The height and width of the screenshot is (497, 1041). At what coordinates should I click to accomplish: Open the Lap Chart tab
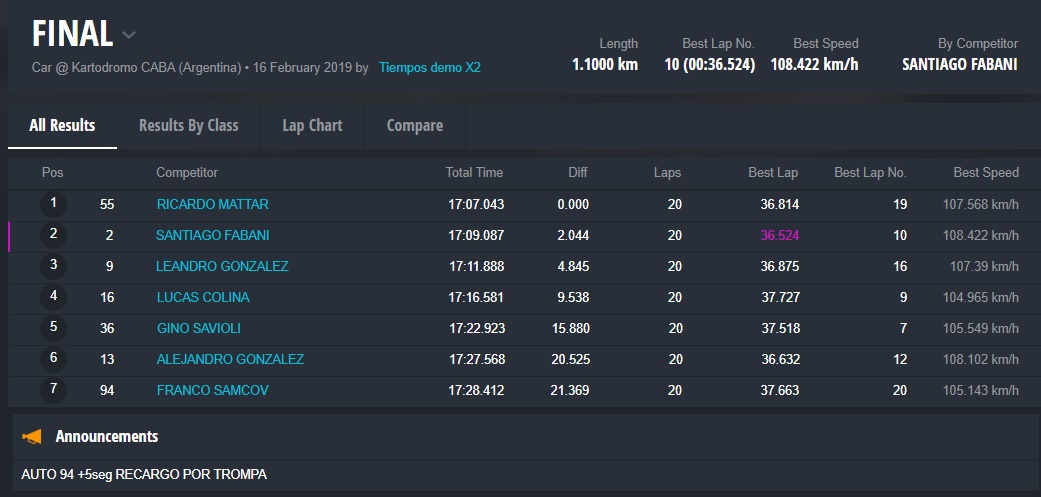pos(312,125)
